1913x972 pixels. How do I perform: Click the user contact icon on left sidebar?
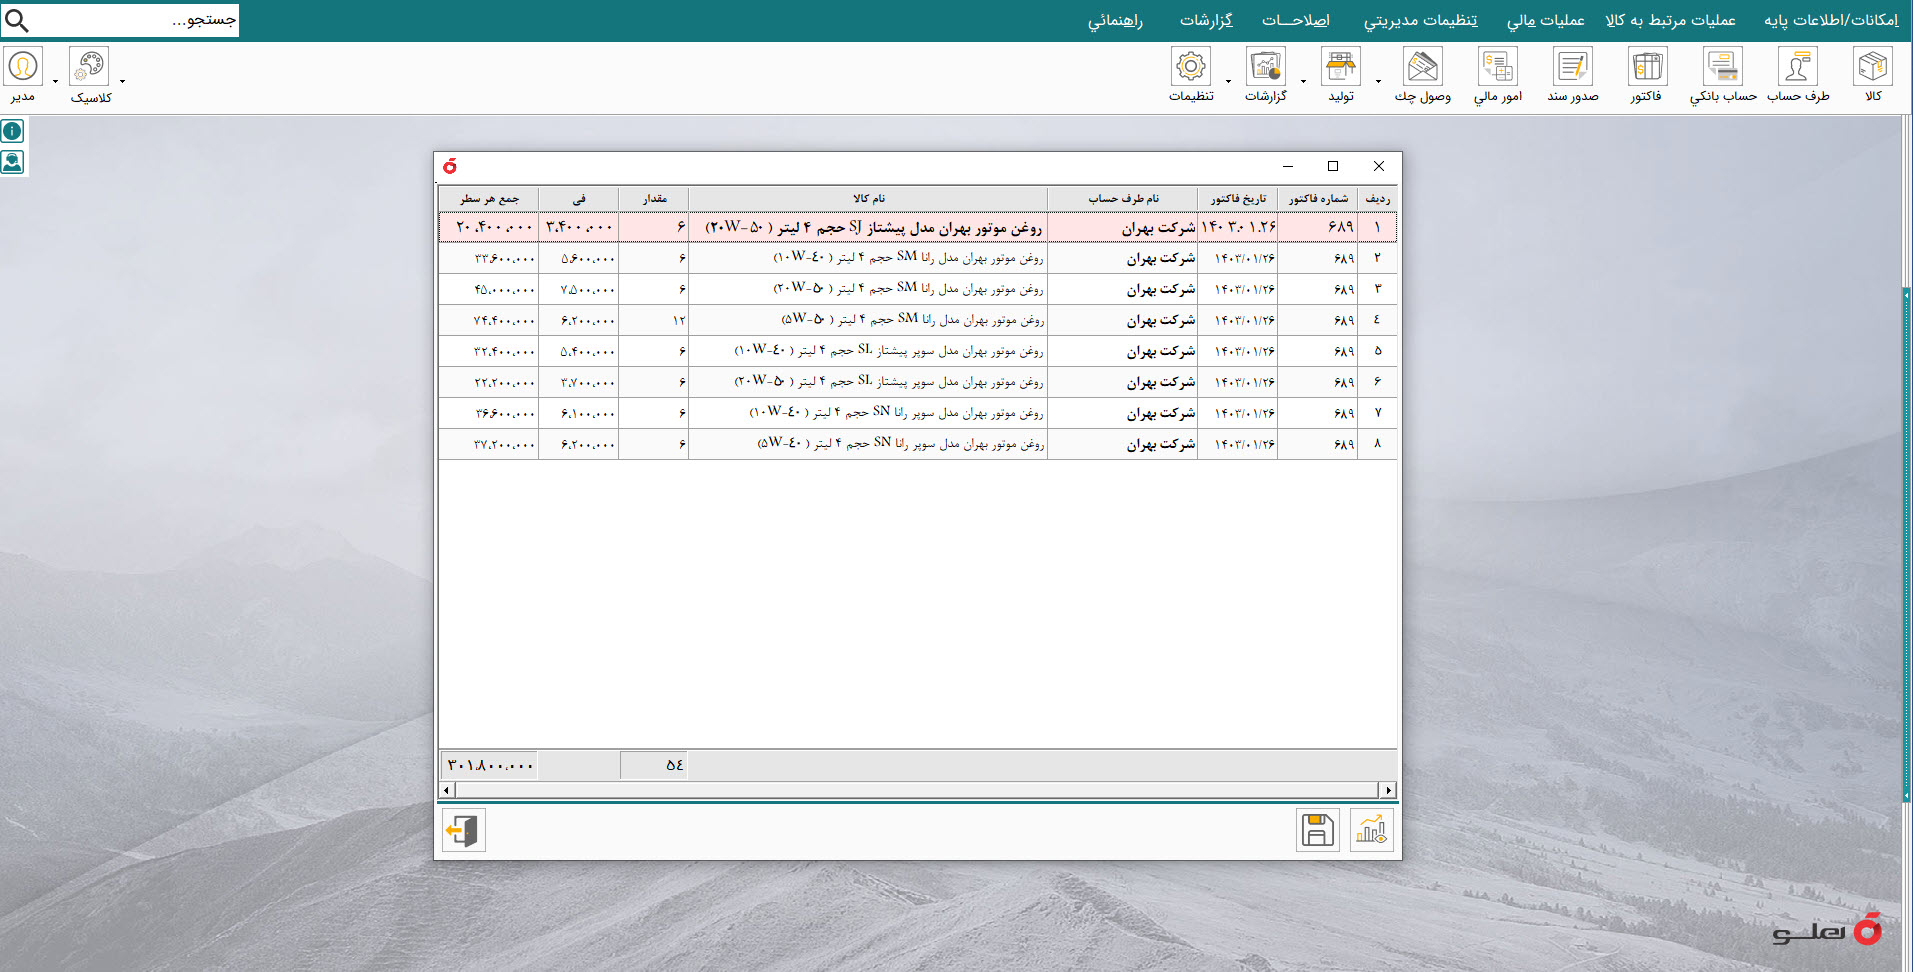point(12,162)
